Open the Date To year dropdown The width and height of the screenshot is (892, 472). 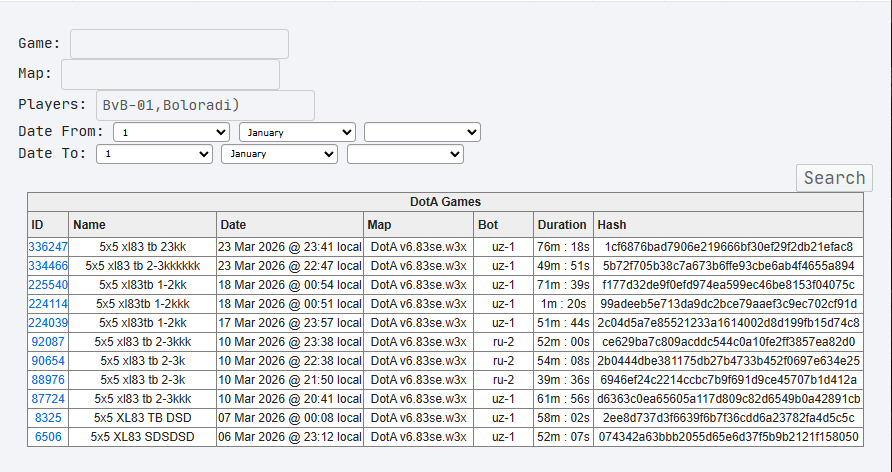(405, 155)
